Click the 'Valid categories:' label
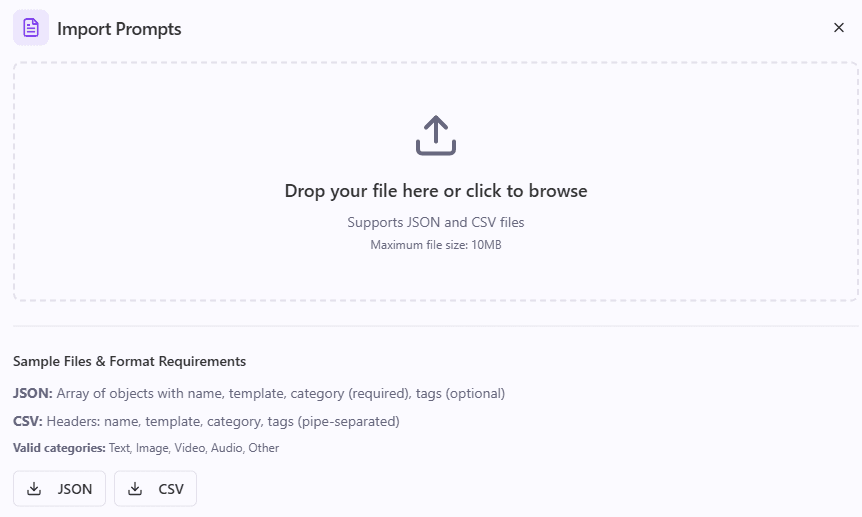Screen dimensions: 862x517 [59, 448]
